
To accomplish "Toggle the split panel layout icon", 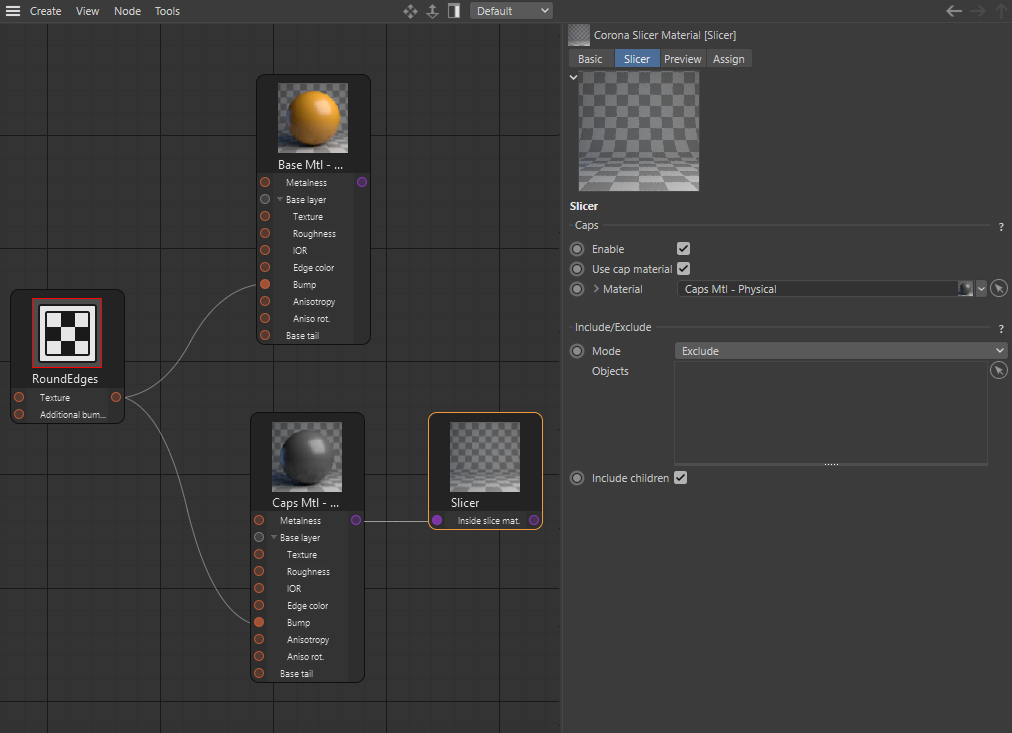I will pos(454,11).
